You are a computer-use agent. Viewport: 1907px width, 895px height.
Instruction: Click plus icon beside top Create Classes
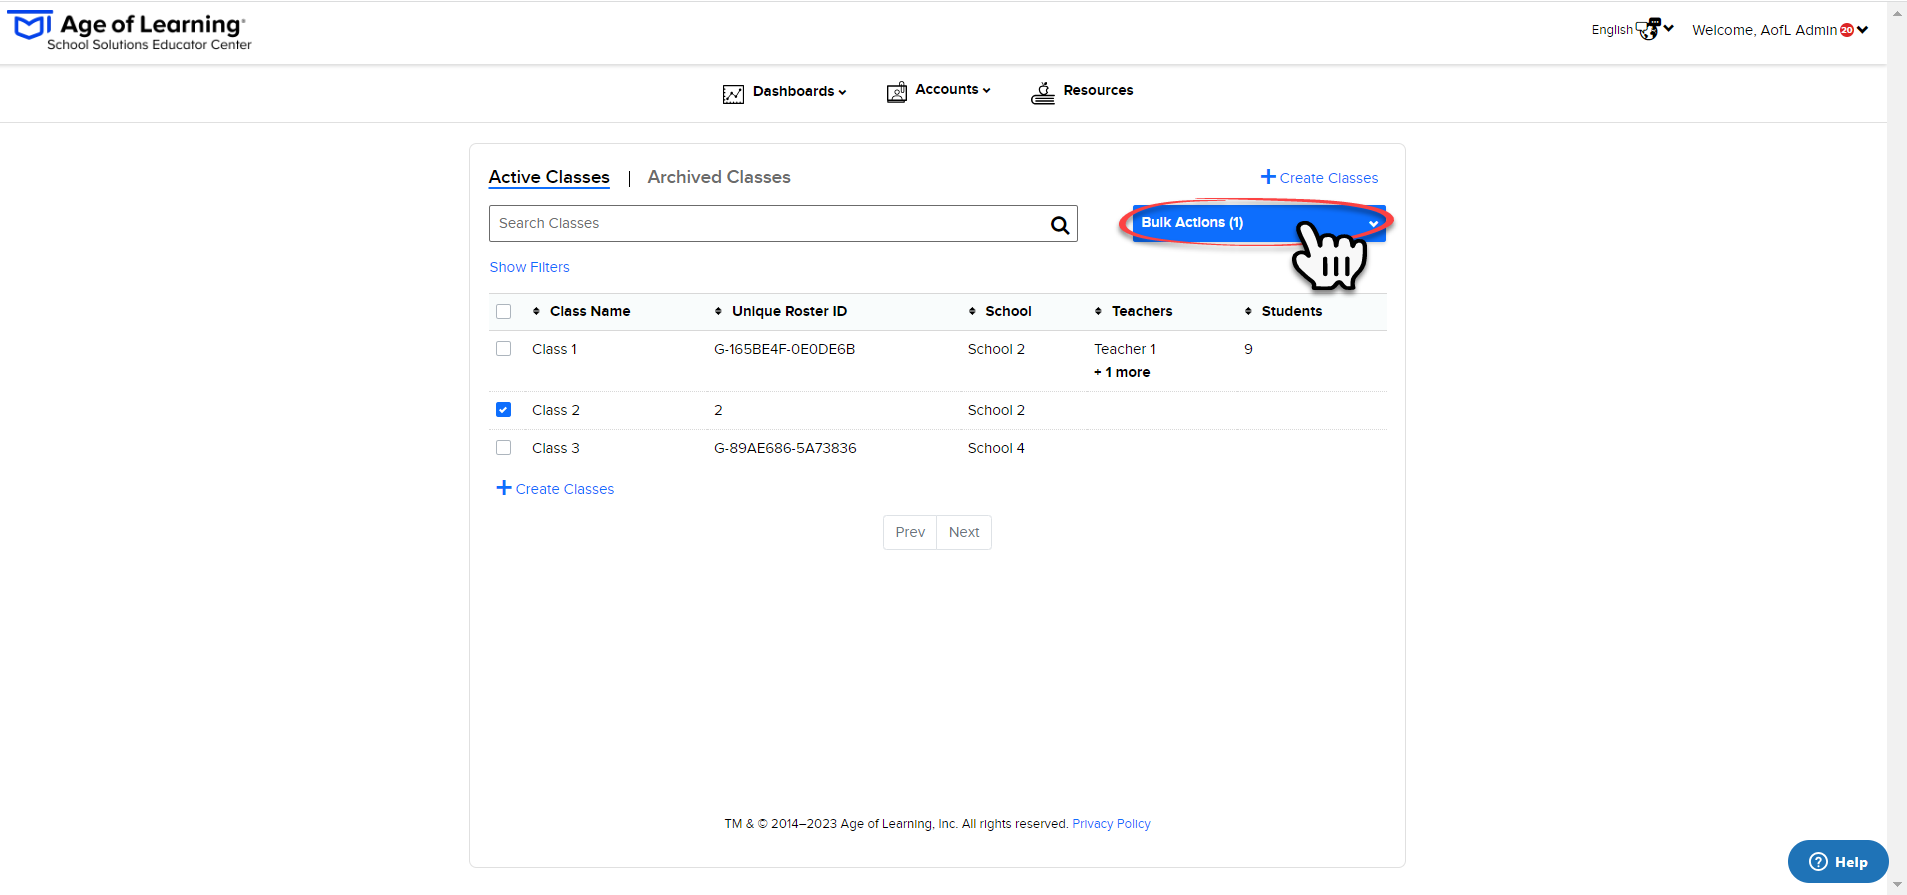tap(1268, 177)
